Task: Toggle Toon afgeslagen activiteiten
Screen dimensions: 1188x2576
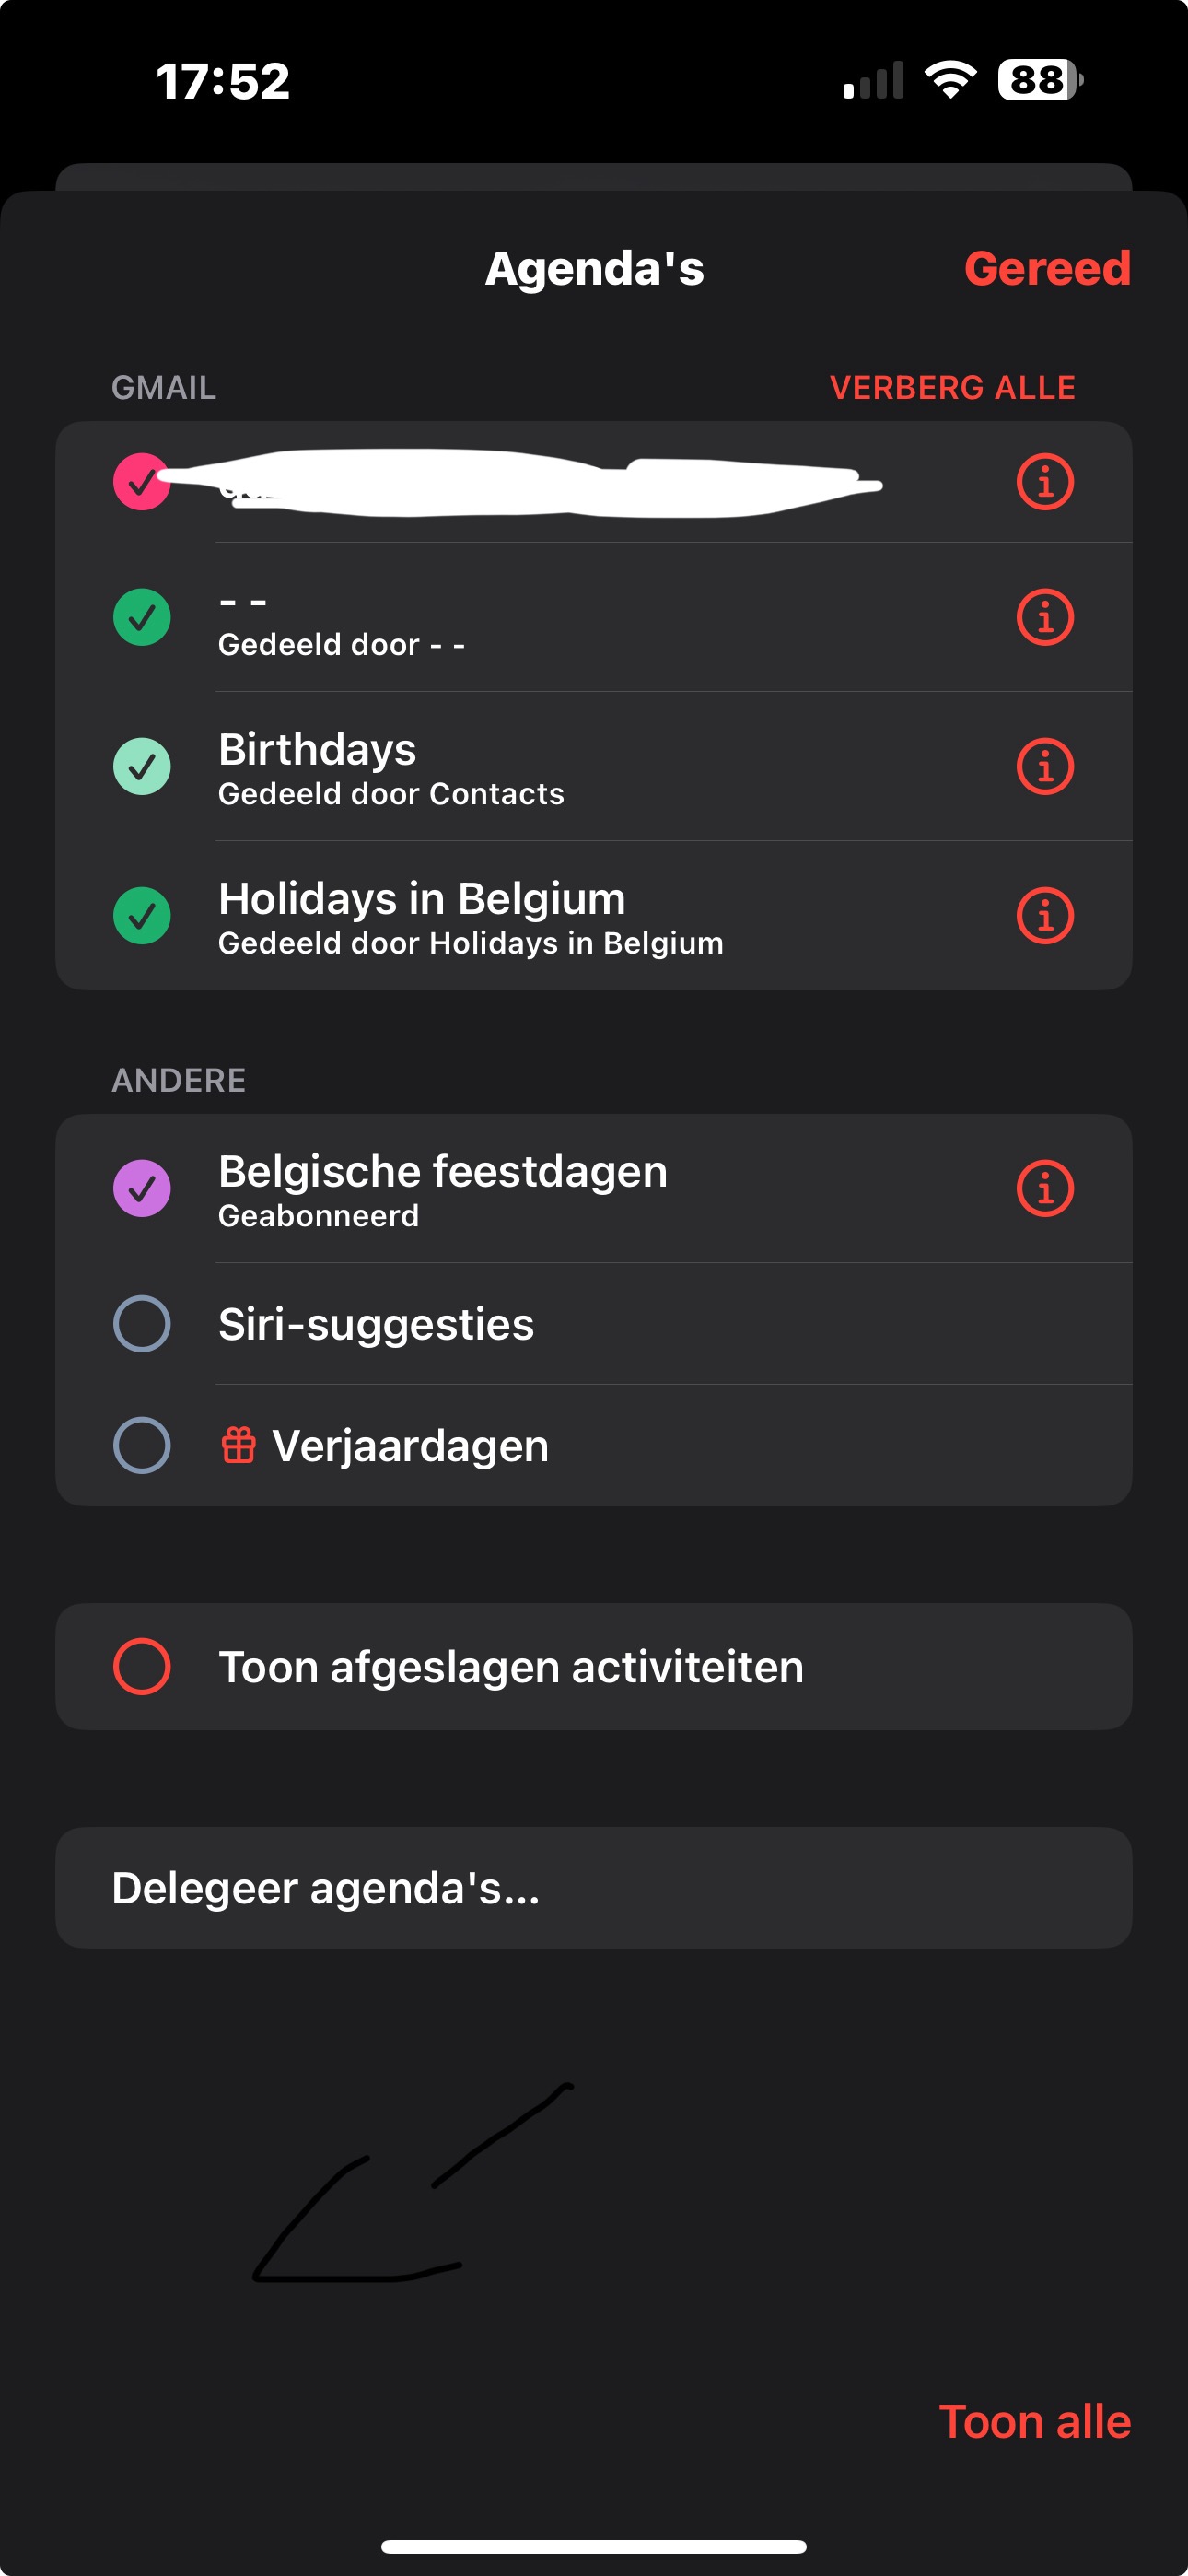Action: point(142,1667)
